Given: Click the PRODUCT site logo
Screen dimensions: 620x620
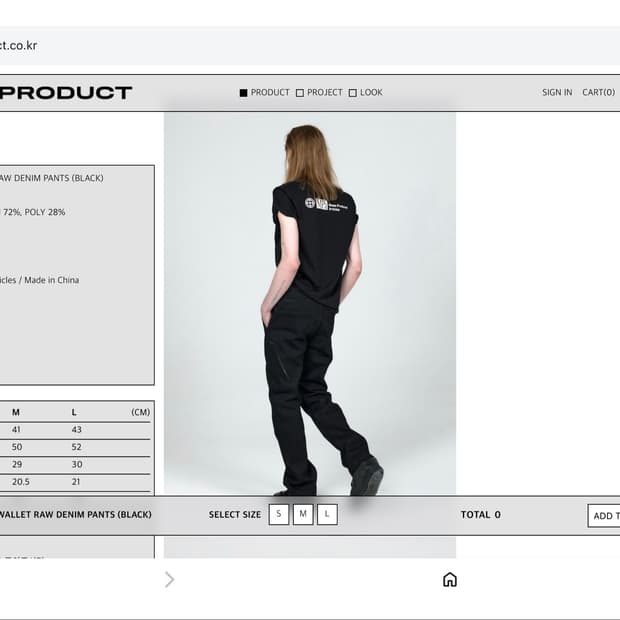Looking at the screenshot, I should (x=65, y=93).
